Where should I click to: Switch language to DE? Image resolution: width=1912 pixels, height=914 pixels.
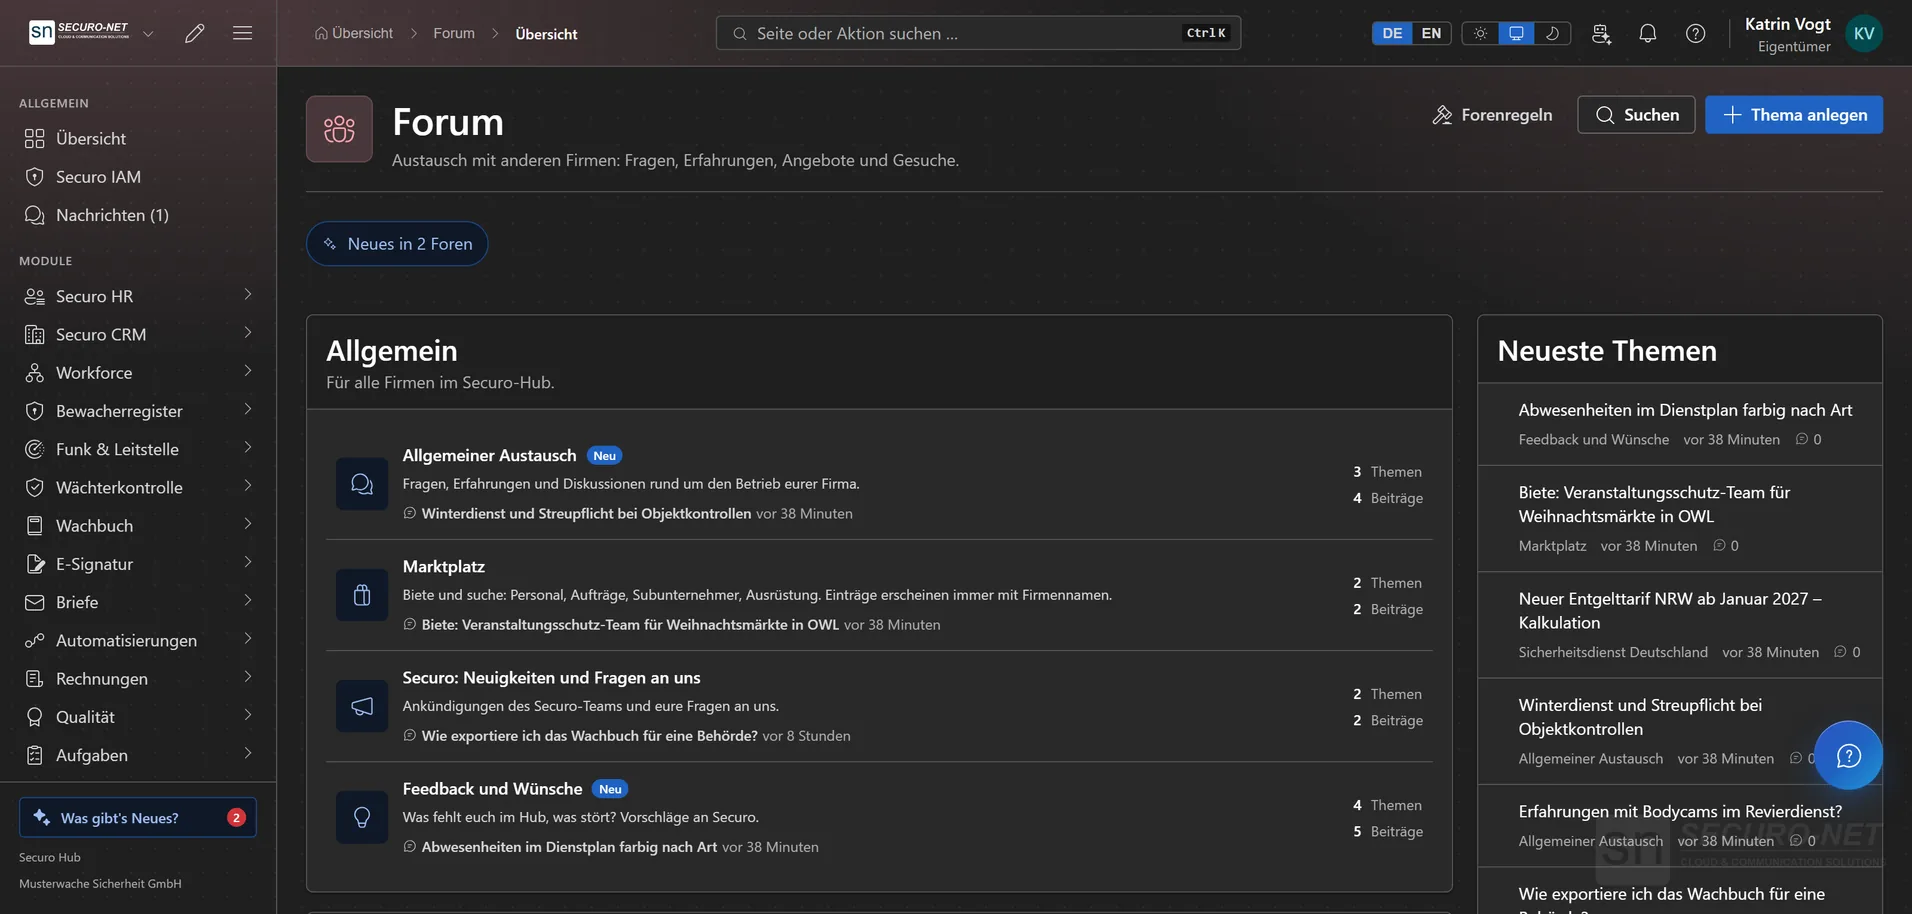(x=1392, y=33)
